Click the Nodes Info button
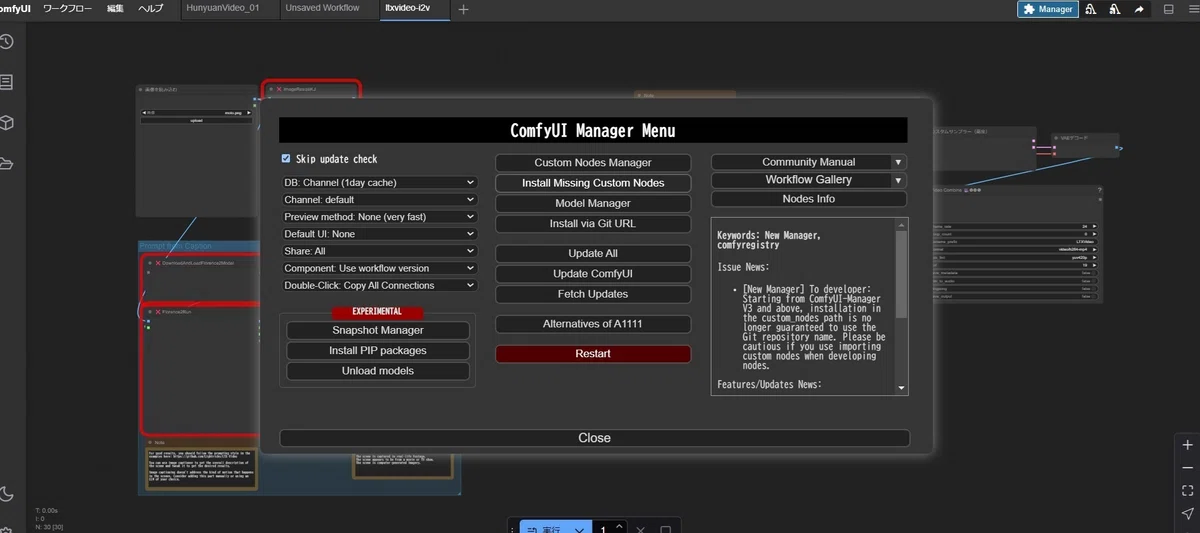The width and height of the screenshot is (1200, 533). pos(808,199)
